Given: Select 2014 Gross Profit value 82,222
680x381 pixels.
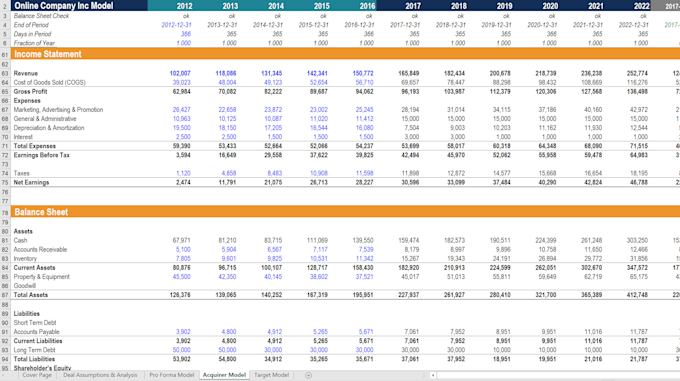Looking at the screenshot, I should pos(273,92).
